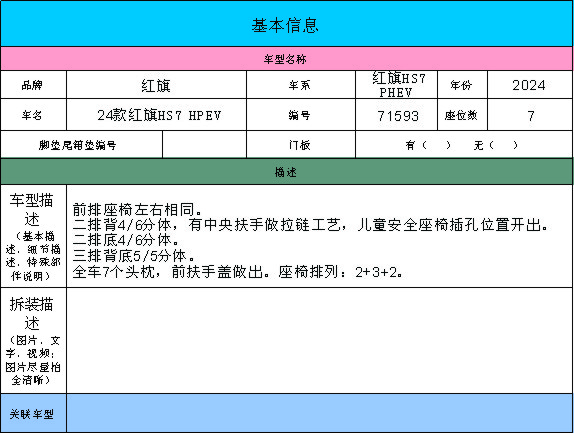This screenshot has width=574, height=433.
Task: Click the blue 关联车型 value cell
Action: click(320, 413)
